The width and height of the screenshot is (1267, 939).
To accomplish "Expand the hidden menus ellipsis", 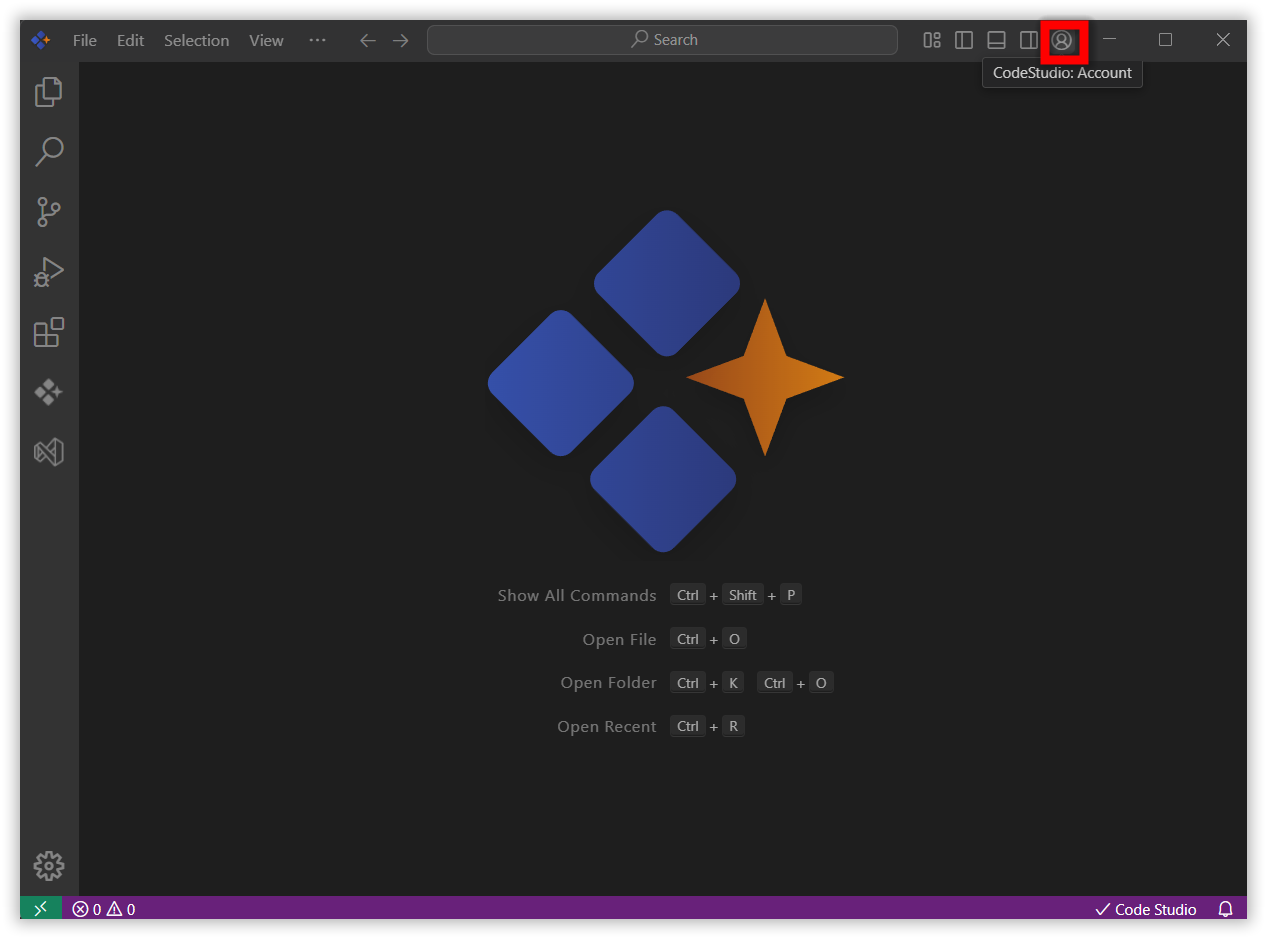I will coord(317,40).
